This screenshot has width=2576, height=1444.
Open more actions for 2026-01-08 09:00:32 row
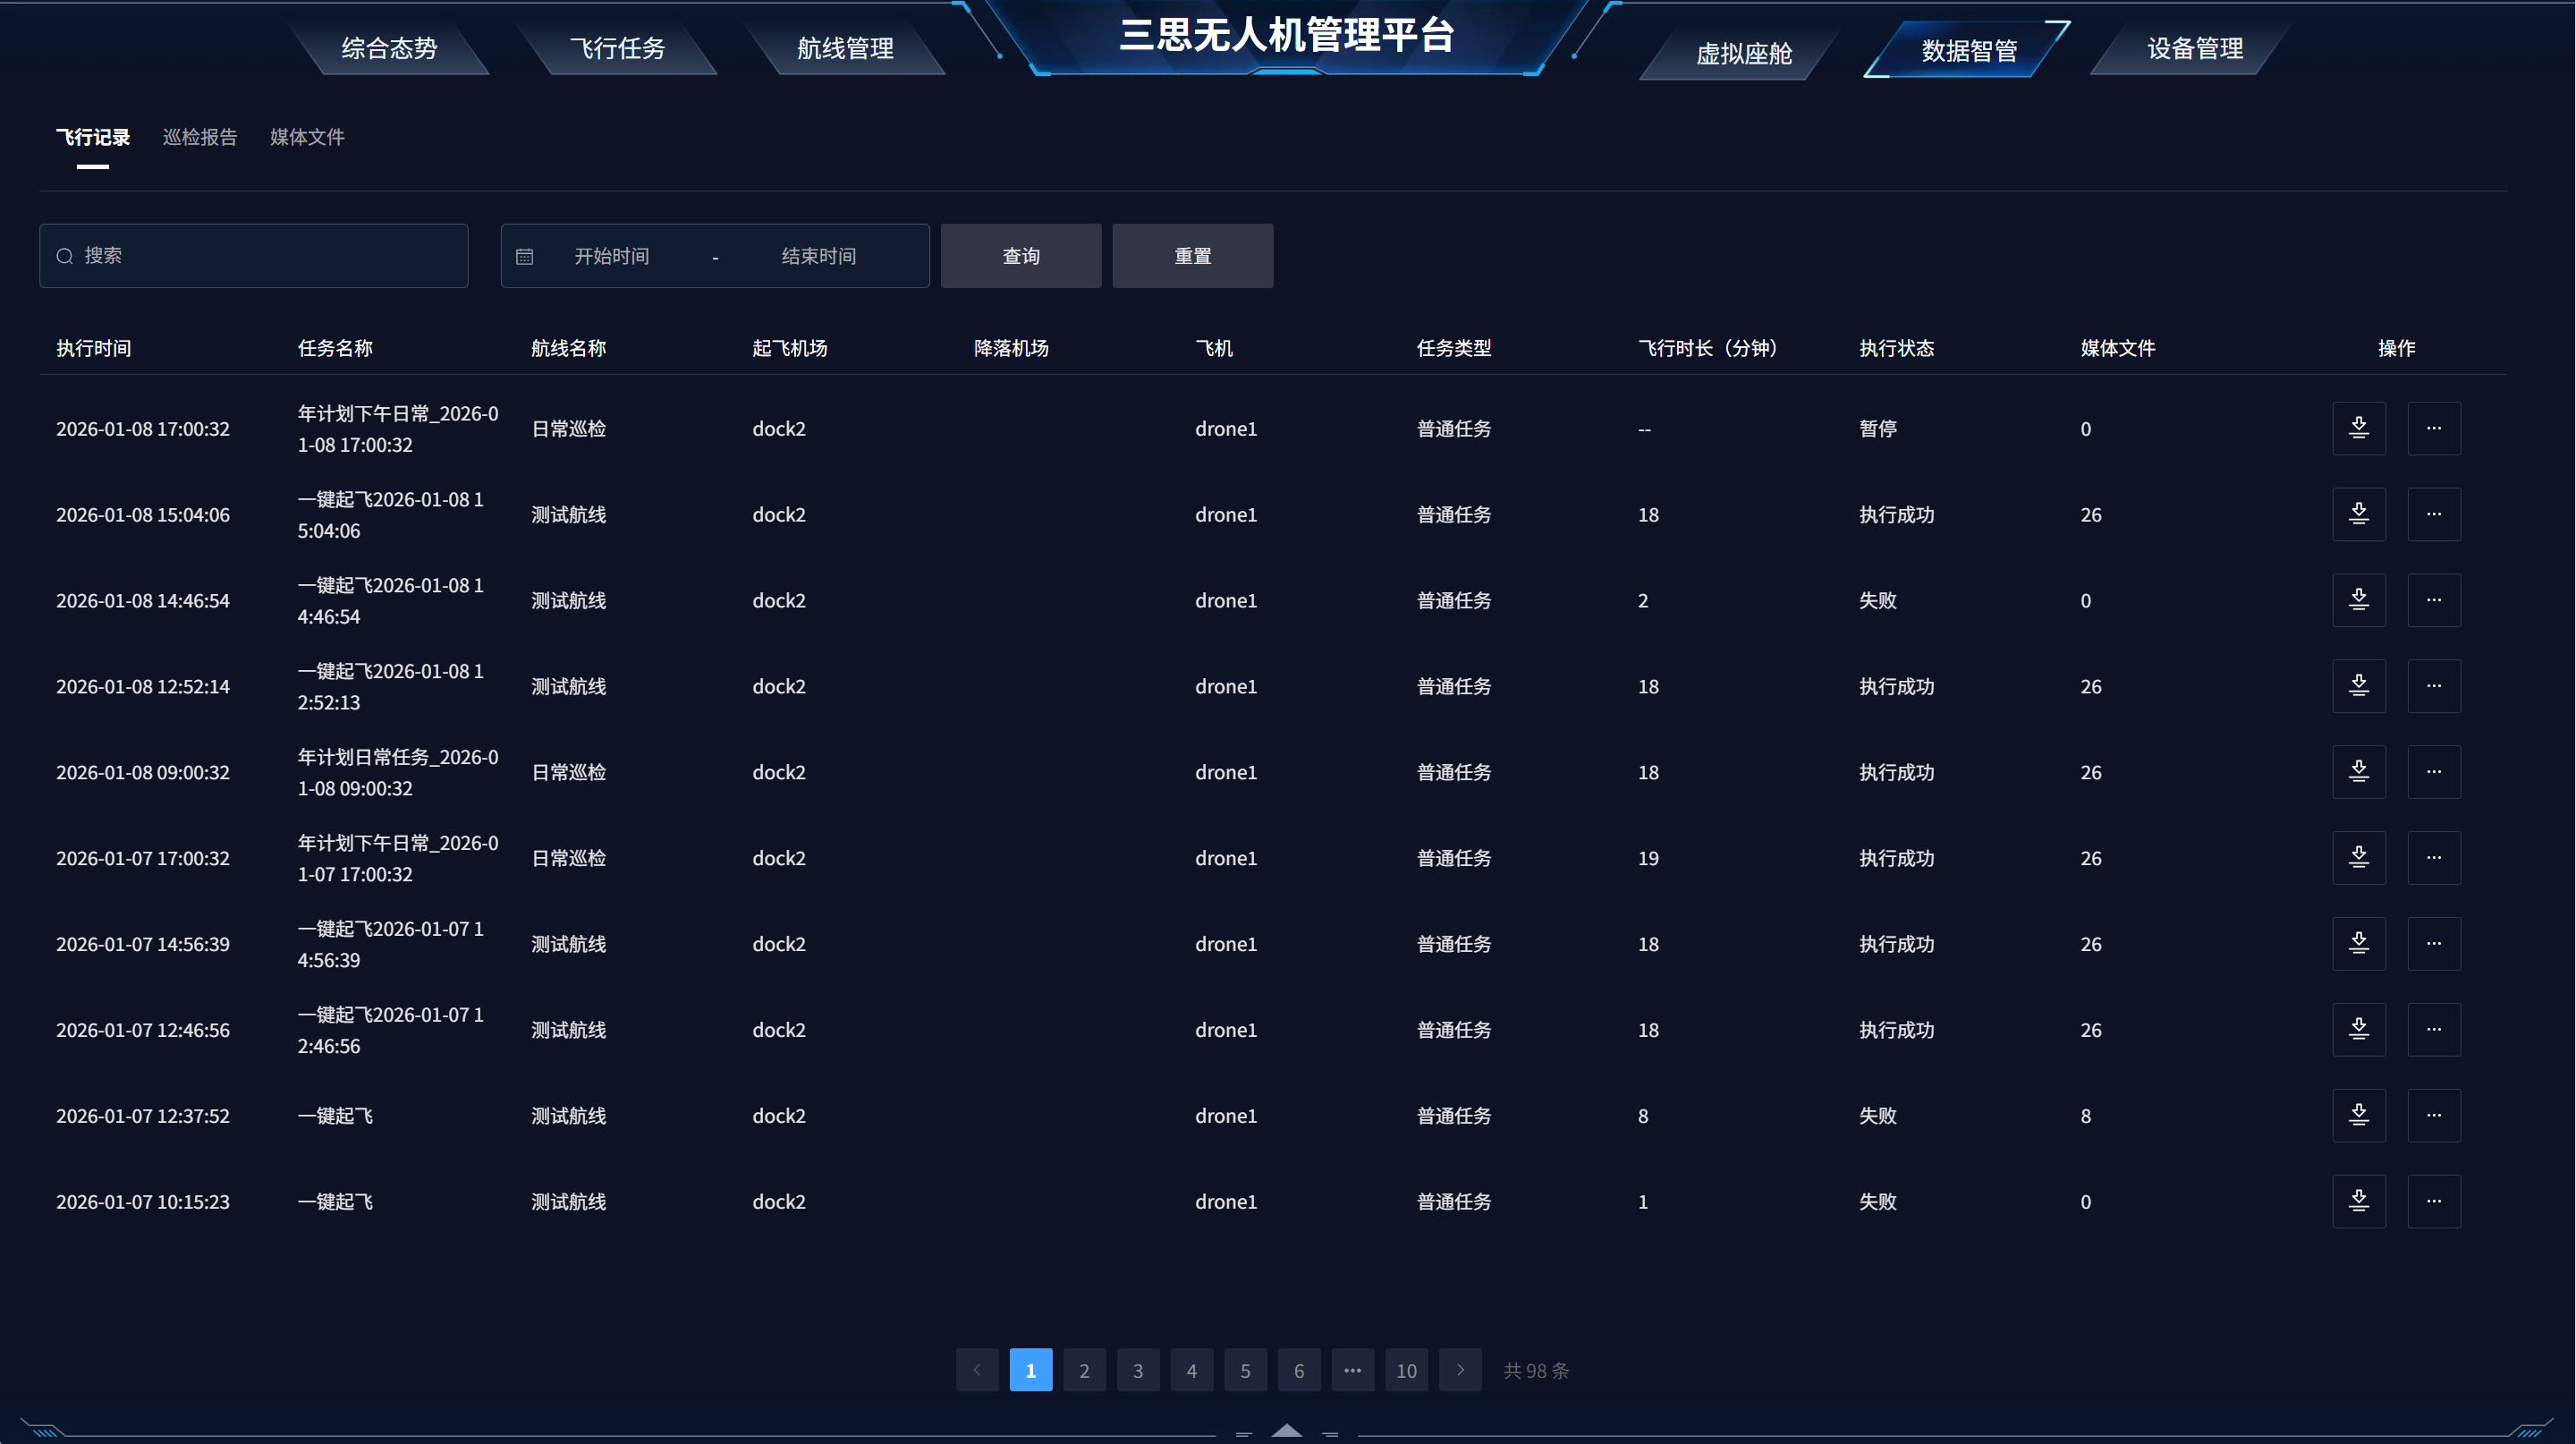(x=2433, y=771)
